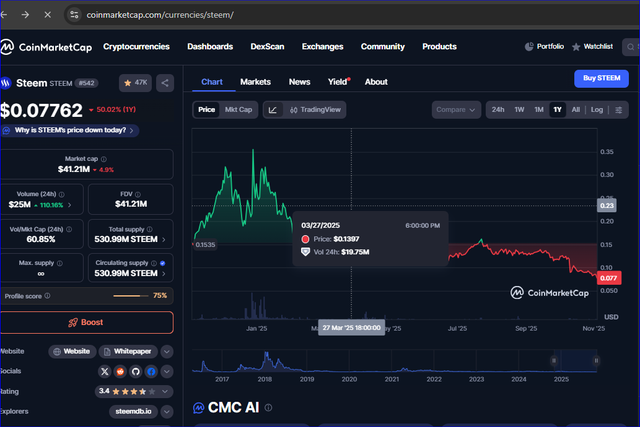The width and height of the screenshot is (640, 427).
Task: Open the Compare dropdown
Action: pyautogui.click(x=456, y=110)
